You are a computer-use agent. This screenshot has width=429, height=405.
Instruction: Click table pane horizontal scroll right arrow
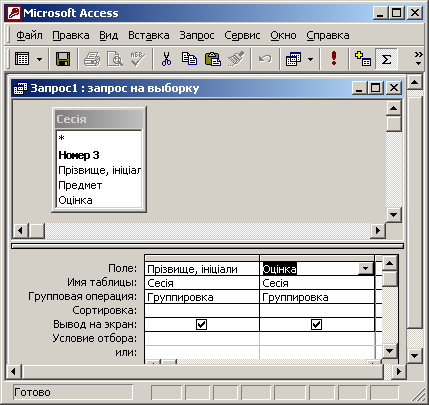[x=378, y=230]
